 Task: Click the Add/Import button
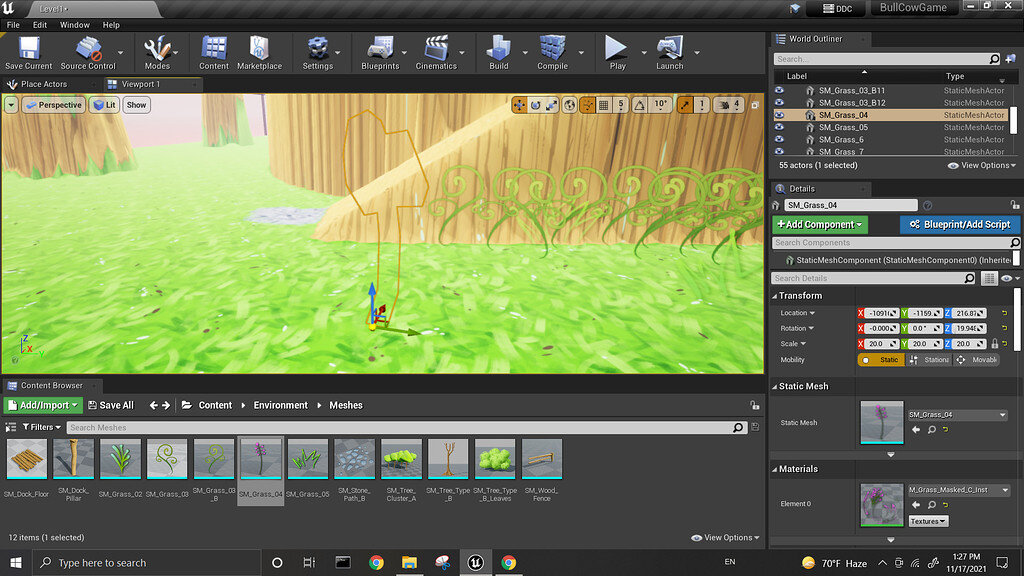43,406
